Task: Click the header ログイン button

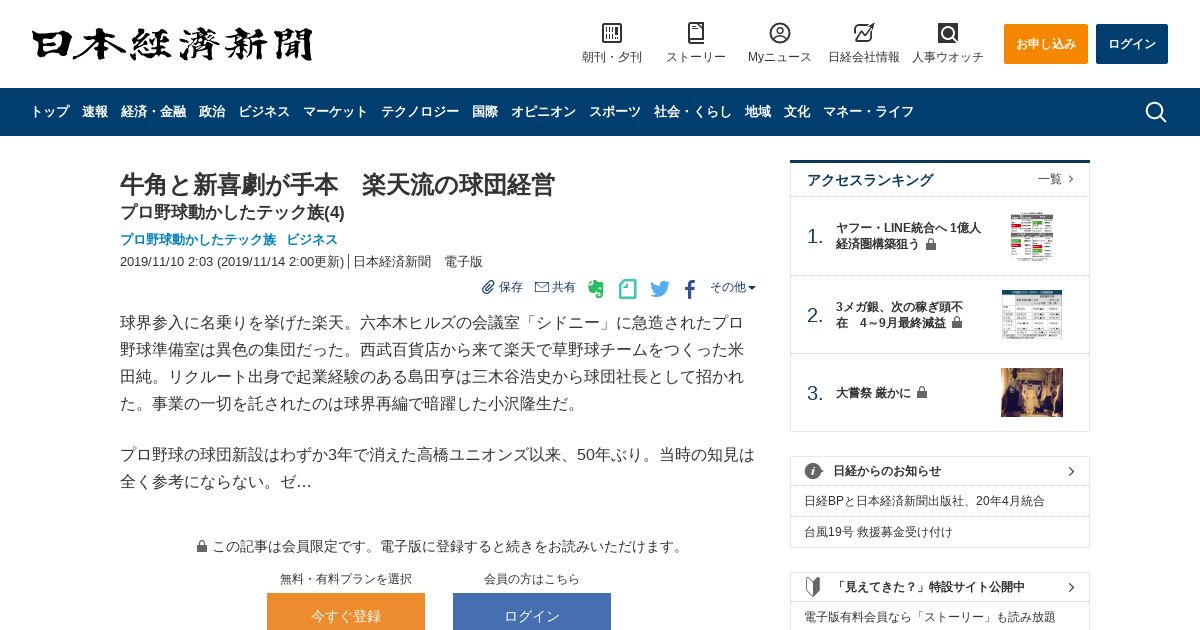Action: [x=1132, y=44]
